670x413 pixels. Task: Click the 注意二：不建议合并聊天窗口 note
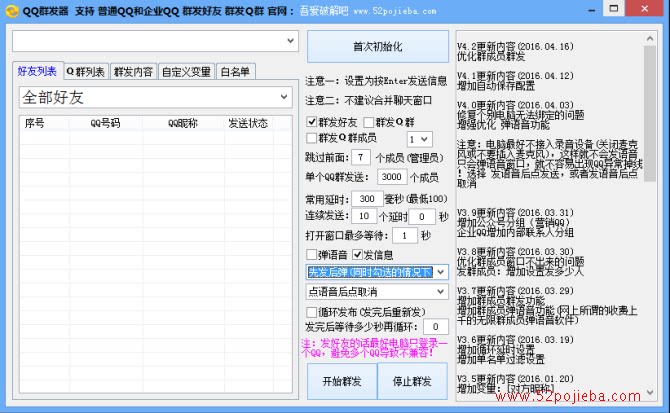coord(368,100)
